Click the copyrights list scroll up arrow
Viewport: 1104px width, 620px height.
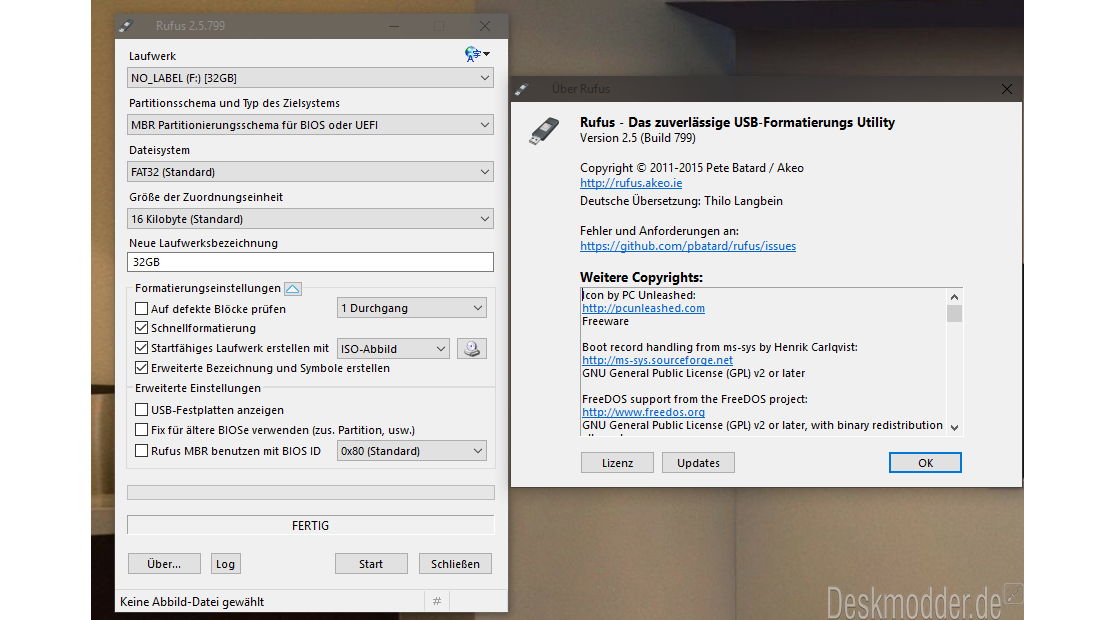954,296
